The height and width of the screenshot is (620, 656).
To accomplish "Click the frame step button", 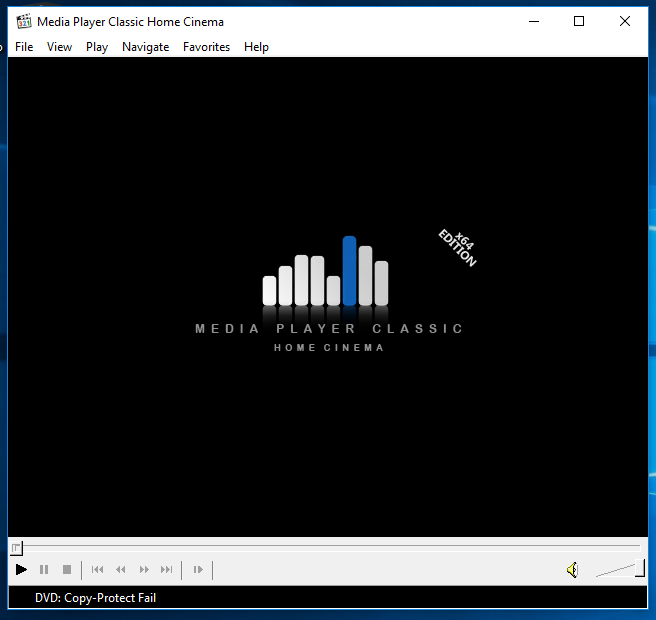I will (198, 570).
